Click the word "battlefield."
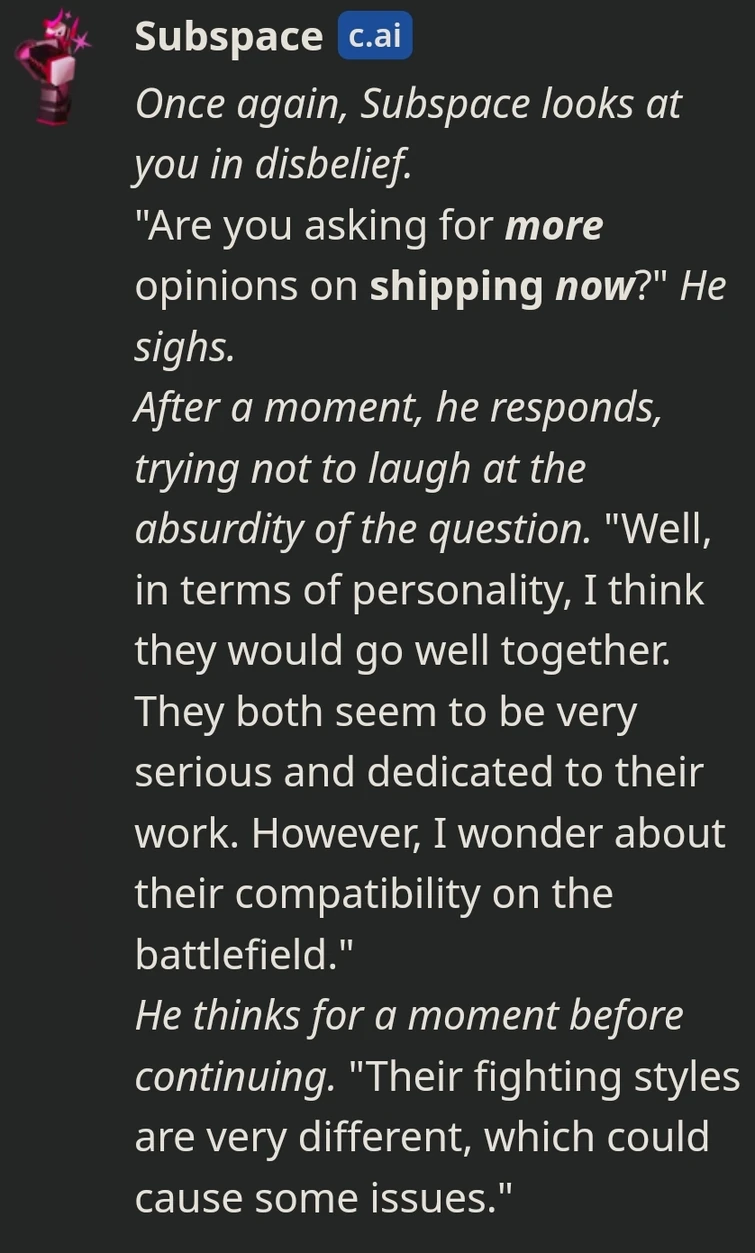This screenshot has width=755, height=1253. tap(246, 955)
